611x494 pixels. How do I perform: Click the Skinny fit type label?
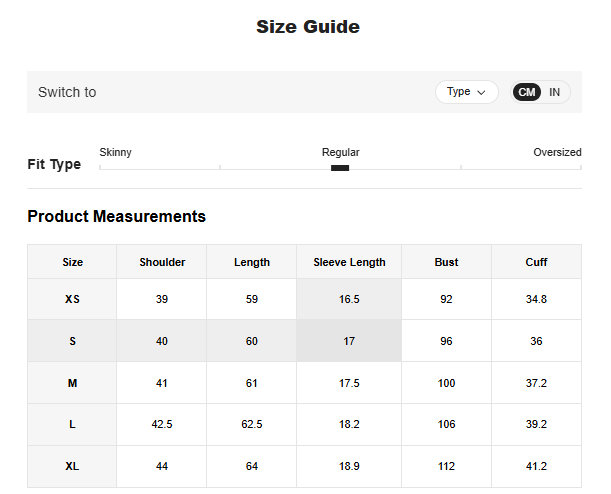tap(116, 153)
